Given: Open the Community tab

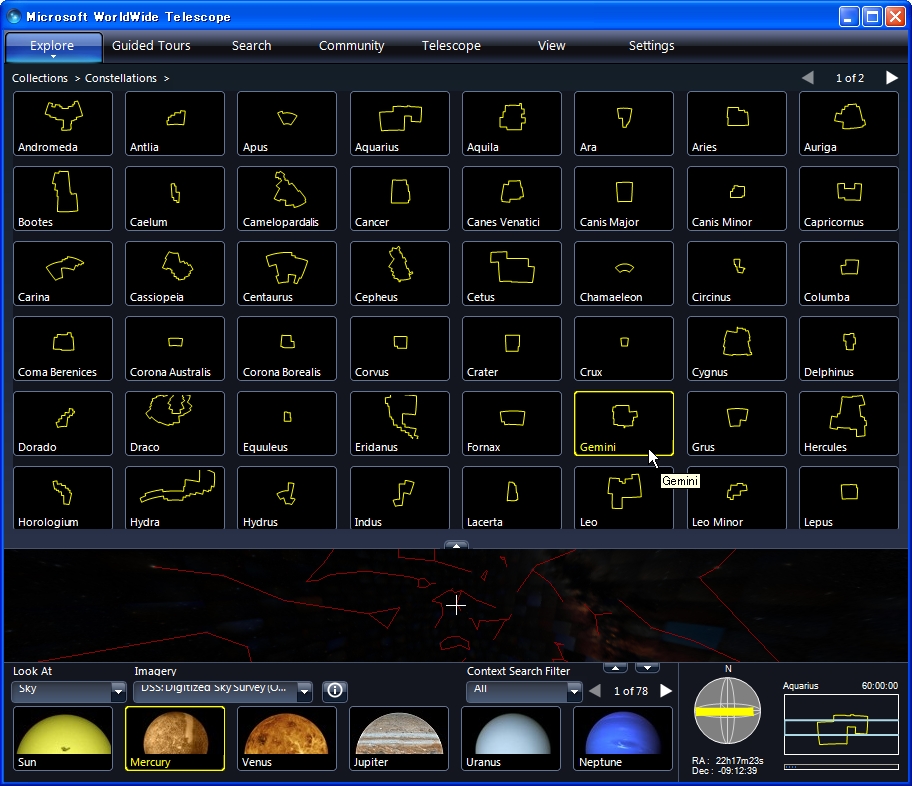Looking at the screenshot, I should click(351, 45).
